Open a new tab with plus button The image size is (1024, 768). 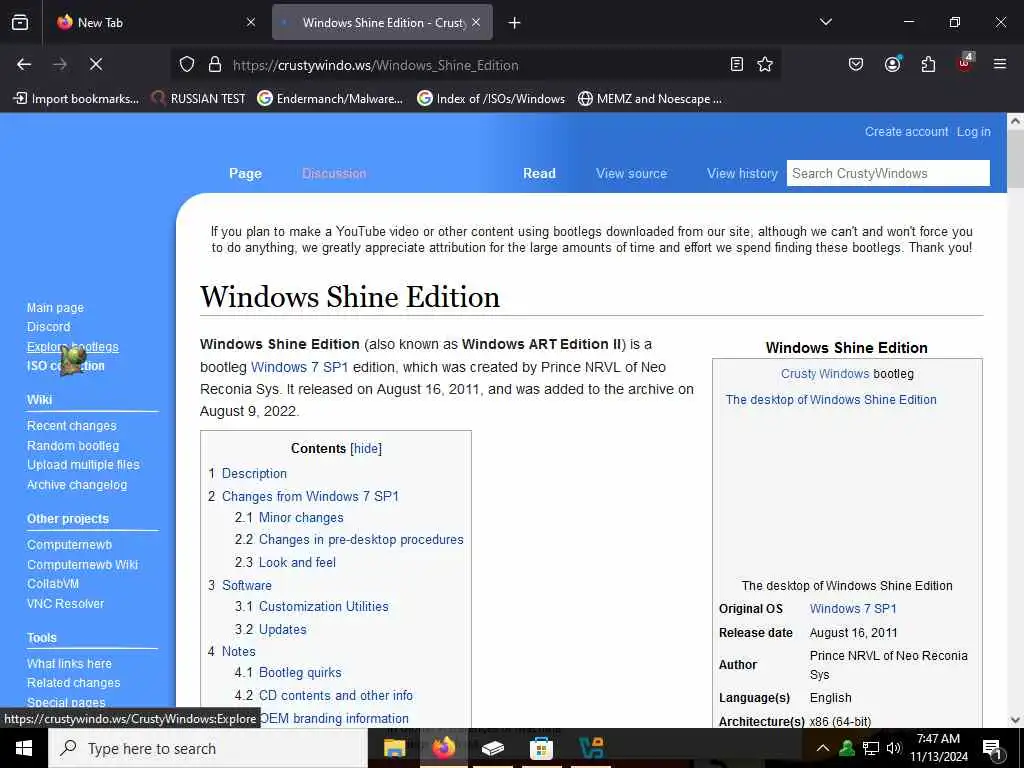click(x=515, y=23)
